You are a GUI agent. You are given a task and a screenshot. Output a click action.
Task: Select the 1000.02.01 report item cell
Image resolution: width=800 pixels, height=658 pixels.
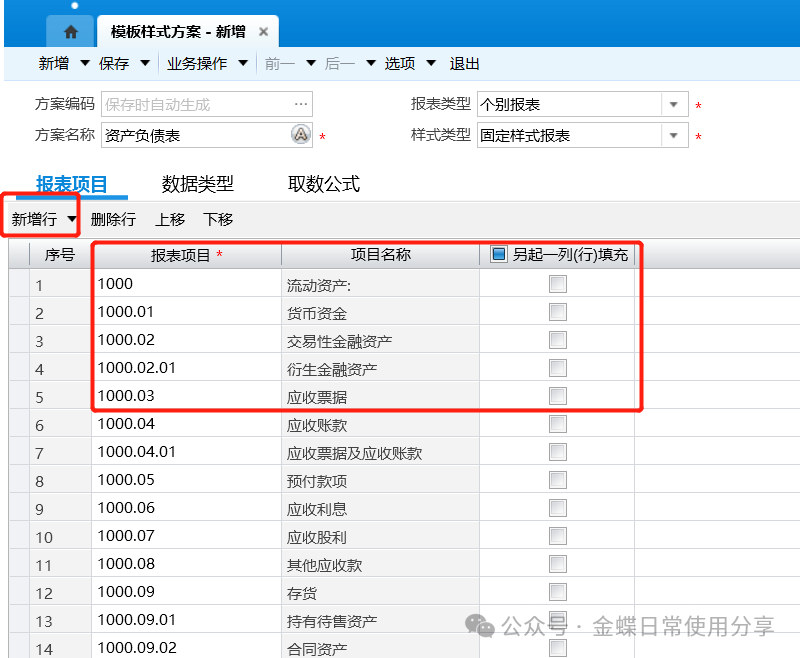(186, 368)
